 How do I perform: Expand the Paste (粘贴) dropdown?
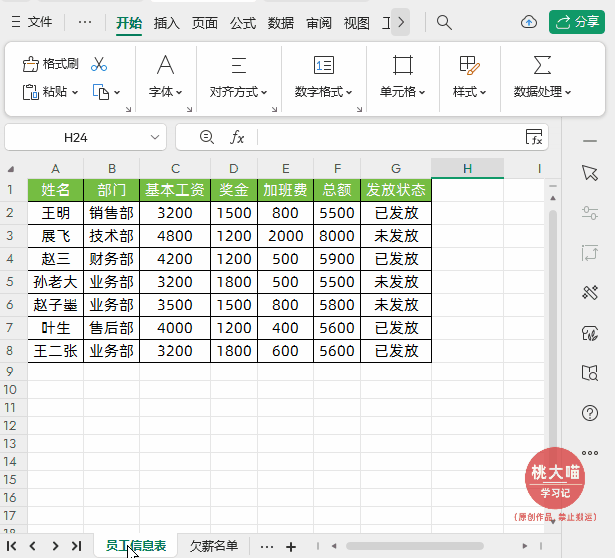[x=76, y=92]
